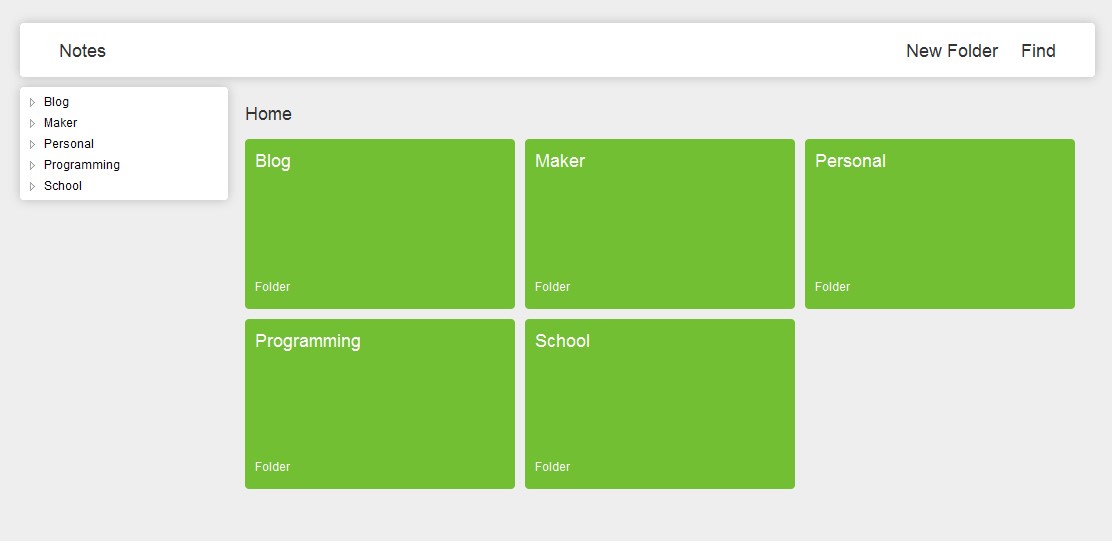Expand the Personal node in sidebar
The width and height of the screenshot is (1112, 541).
(32, 144)
